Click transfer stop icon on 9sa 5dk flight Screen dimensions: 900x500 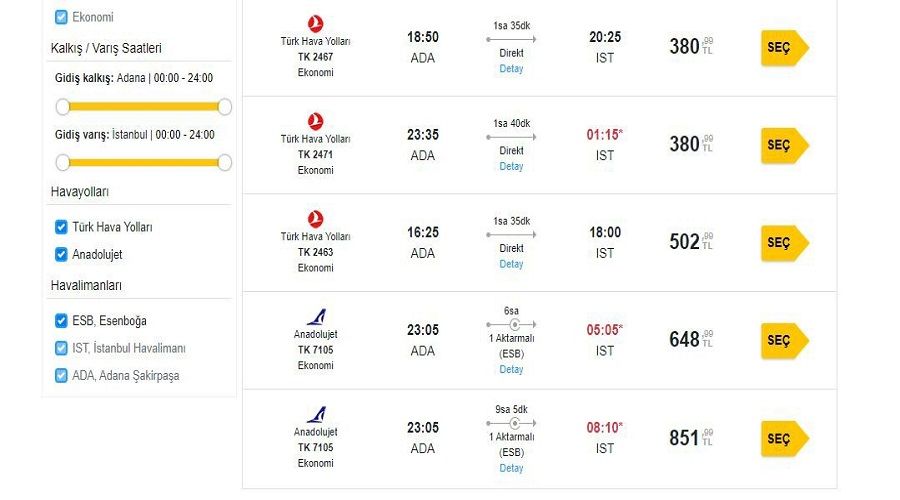click(x=515, y=424)
